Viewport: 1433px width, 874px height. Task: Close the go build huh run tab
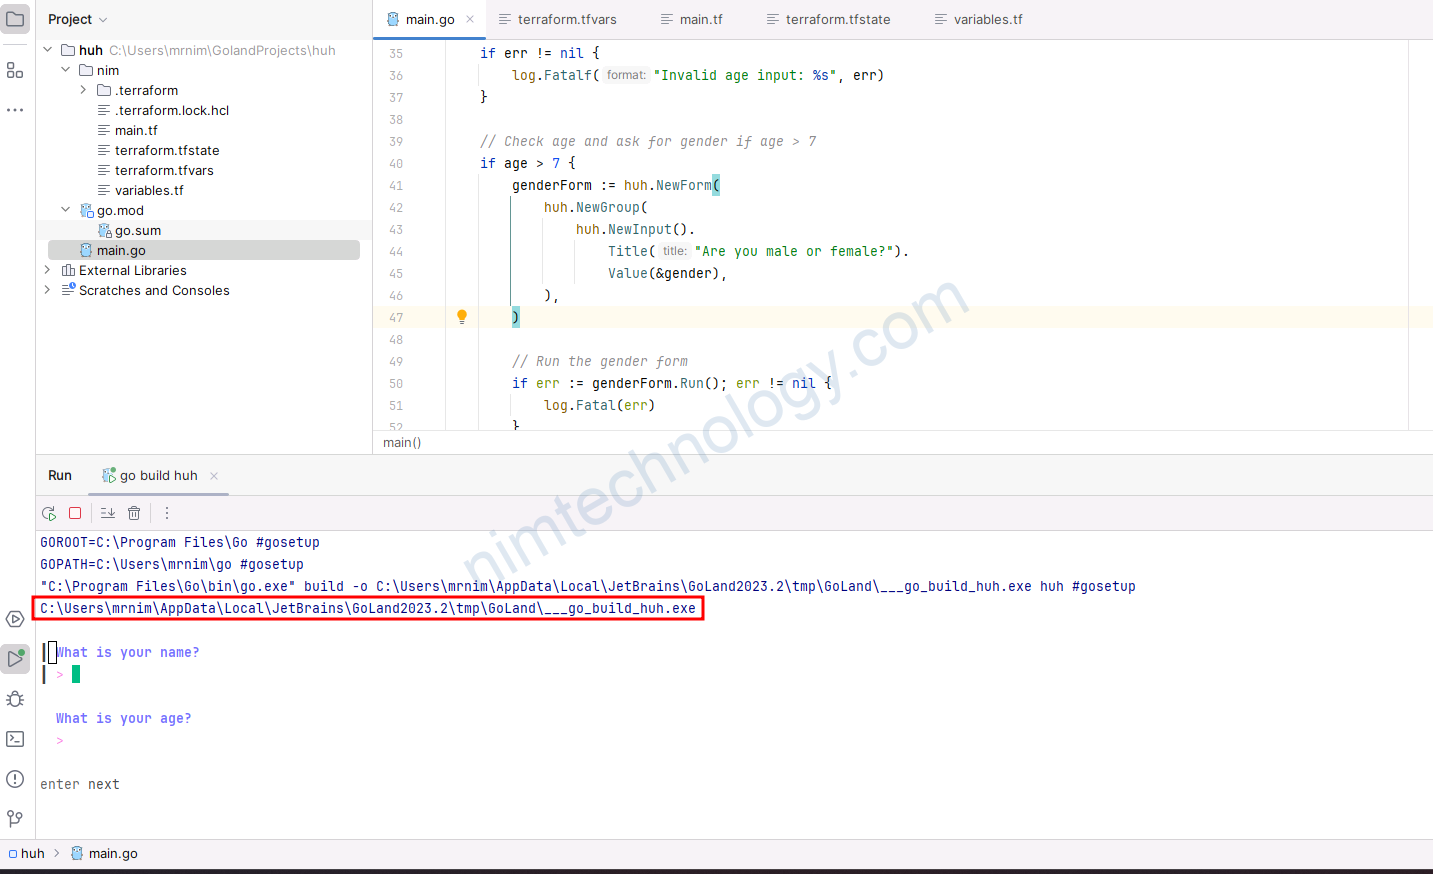214,476
